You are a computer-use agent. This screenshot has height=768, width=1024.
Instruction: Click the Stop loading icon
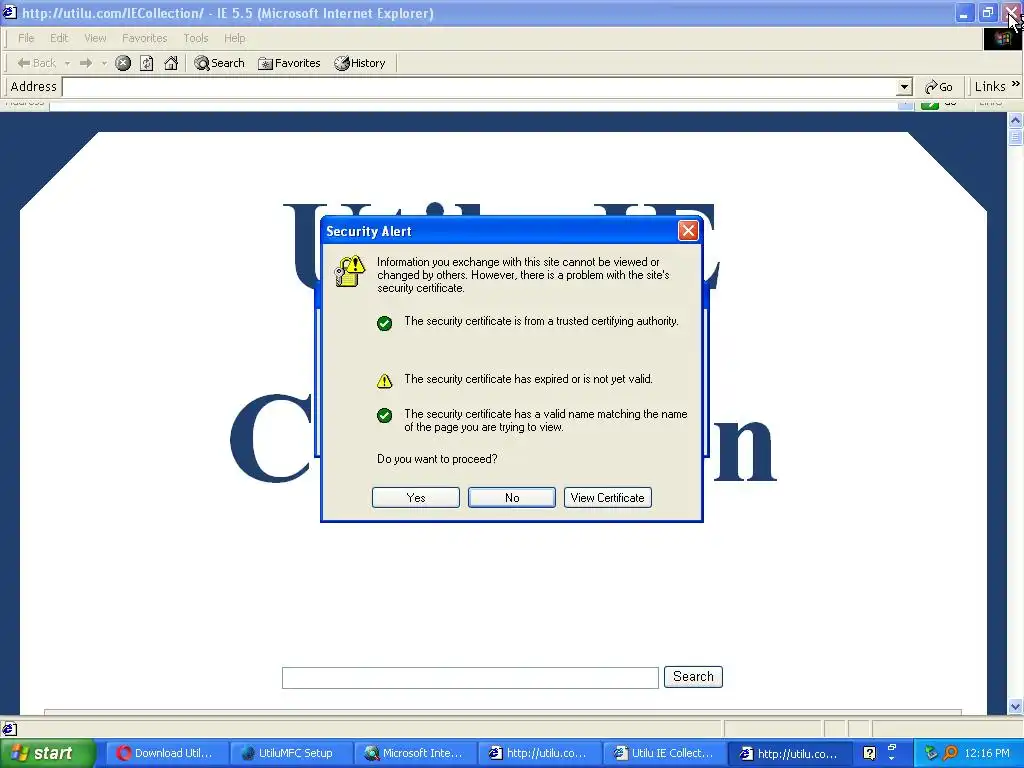pyautogui.click(x=123, y=63)
